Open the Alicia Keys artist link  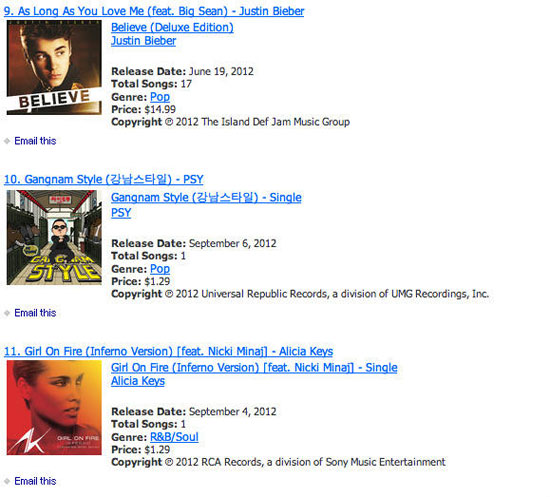coord(138,381)
